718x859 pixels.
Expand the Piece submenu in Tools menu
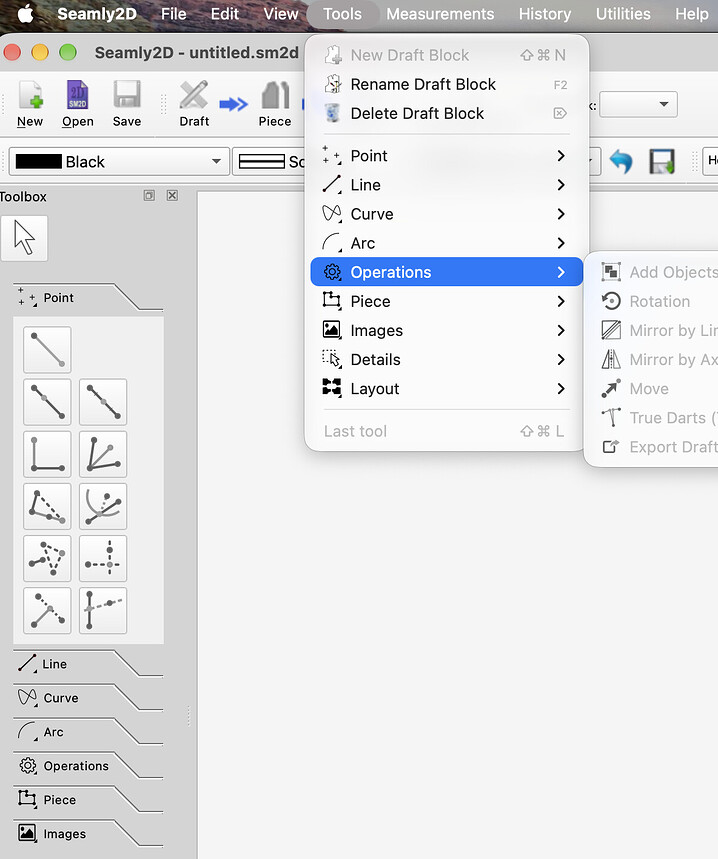coord(446,301)
